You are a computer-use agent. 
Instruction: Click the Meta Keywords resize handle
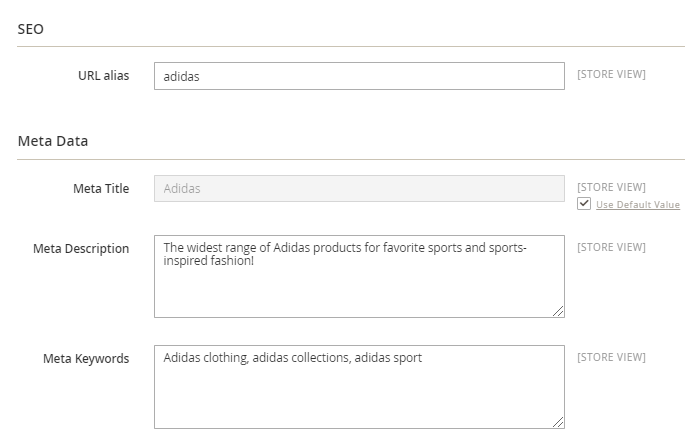tap(558, 421)
